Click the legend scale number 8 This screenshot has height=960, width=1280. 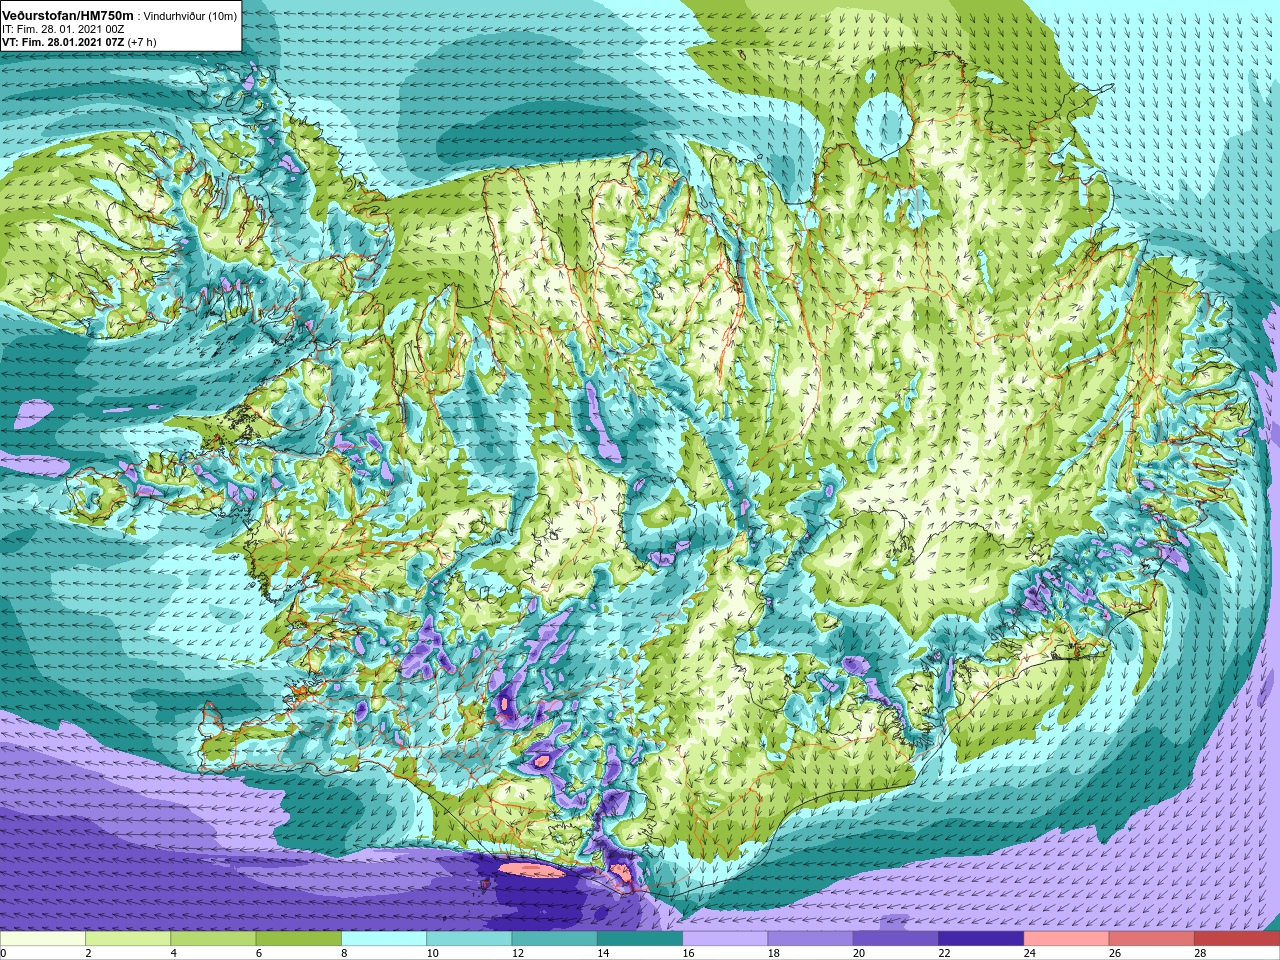345,953
